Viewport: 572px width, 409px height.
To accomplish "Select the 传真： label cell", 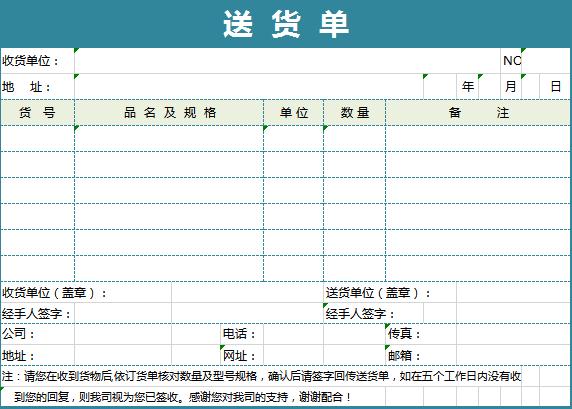I will (421, 334).
